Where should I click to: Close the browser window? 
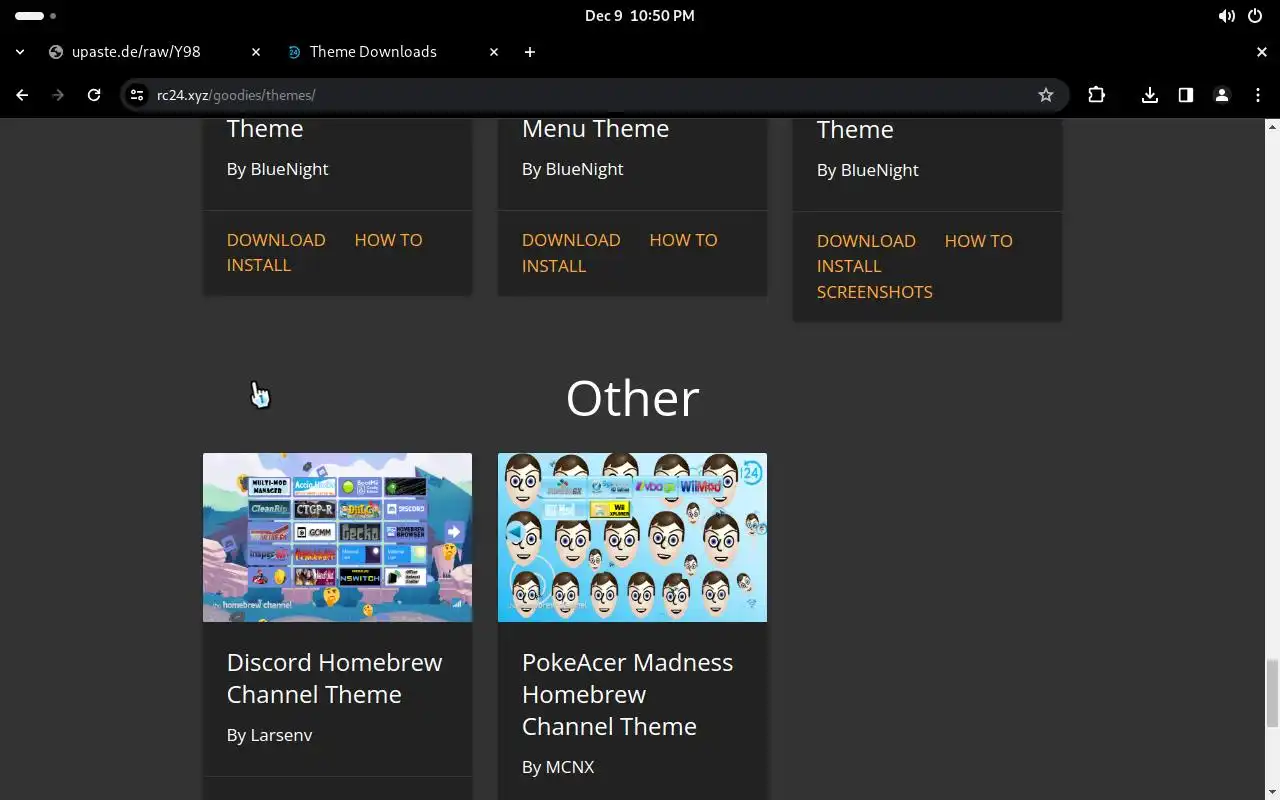pos(1262,52)
